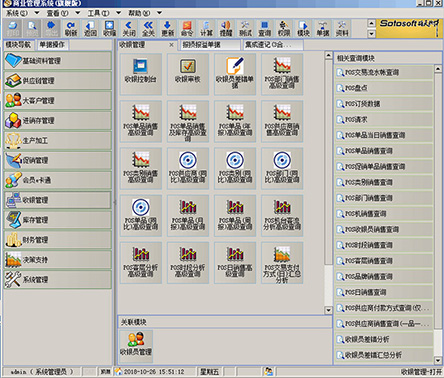This screenshot has height=378, width=444.
Task: Click toolbar scroll-up arrow beside Sotosoft logo
Action: (371, 23)
